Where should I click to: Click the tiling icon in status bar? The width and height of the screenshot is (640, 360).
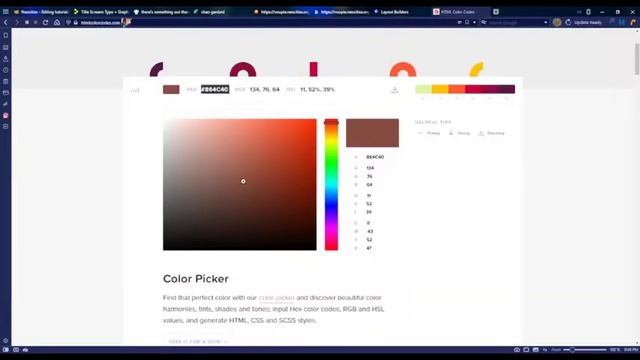pyautogui.click(x=526, y=350)
